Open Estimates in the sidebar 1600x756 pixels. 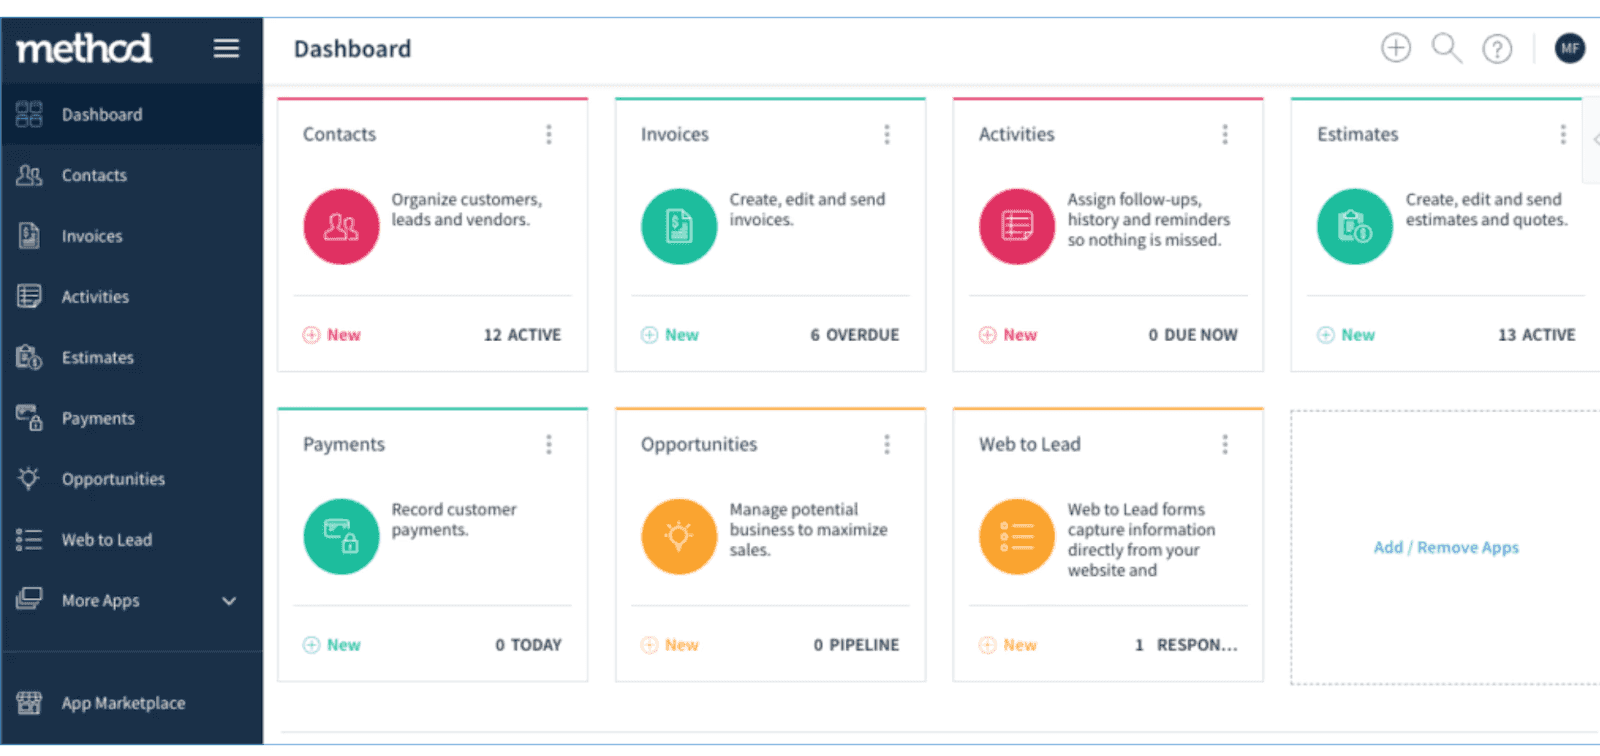pos(131,357)
